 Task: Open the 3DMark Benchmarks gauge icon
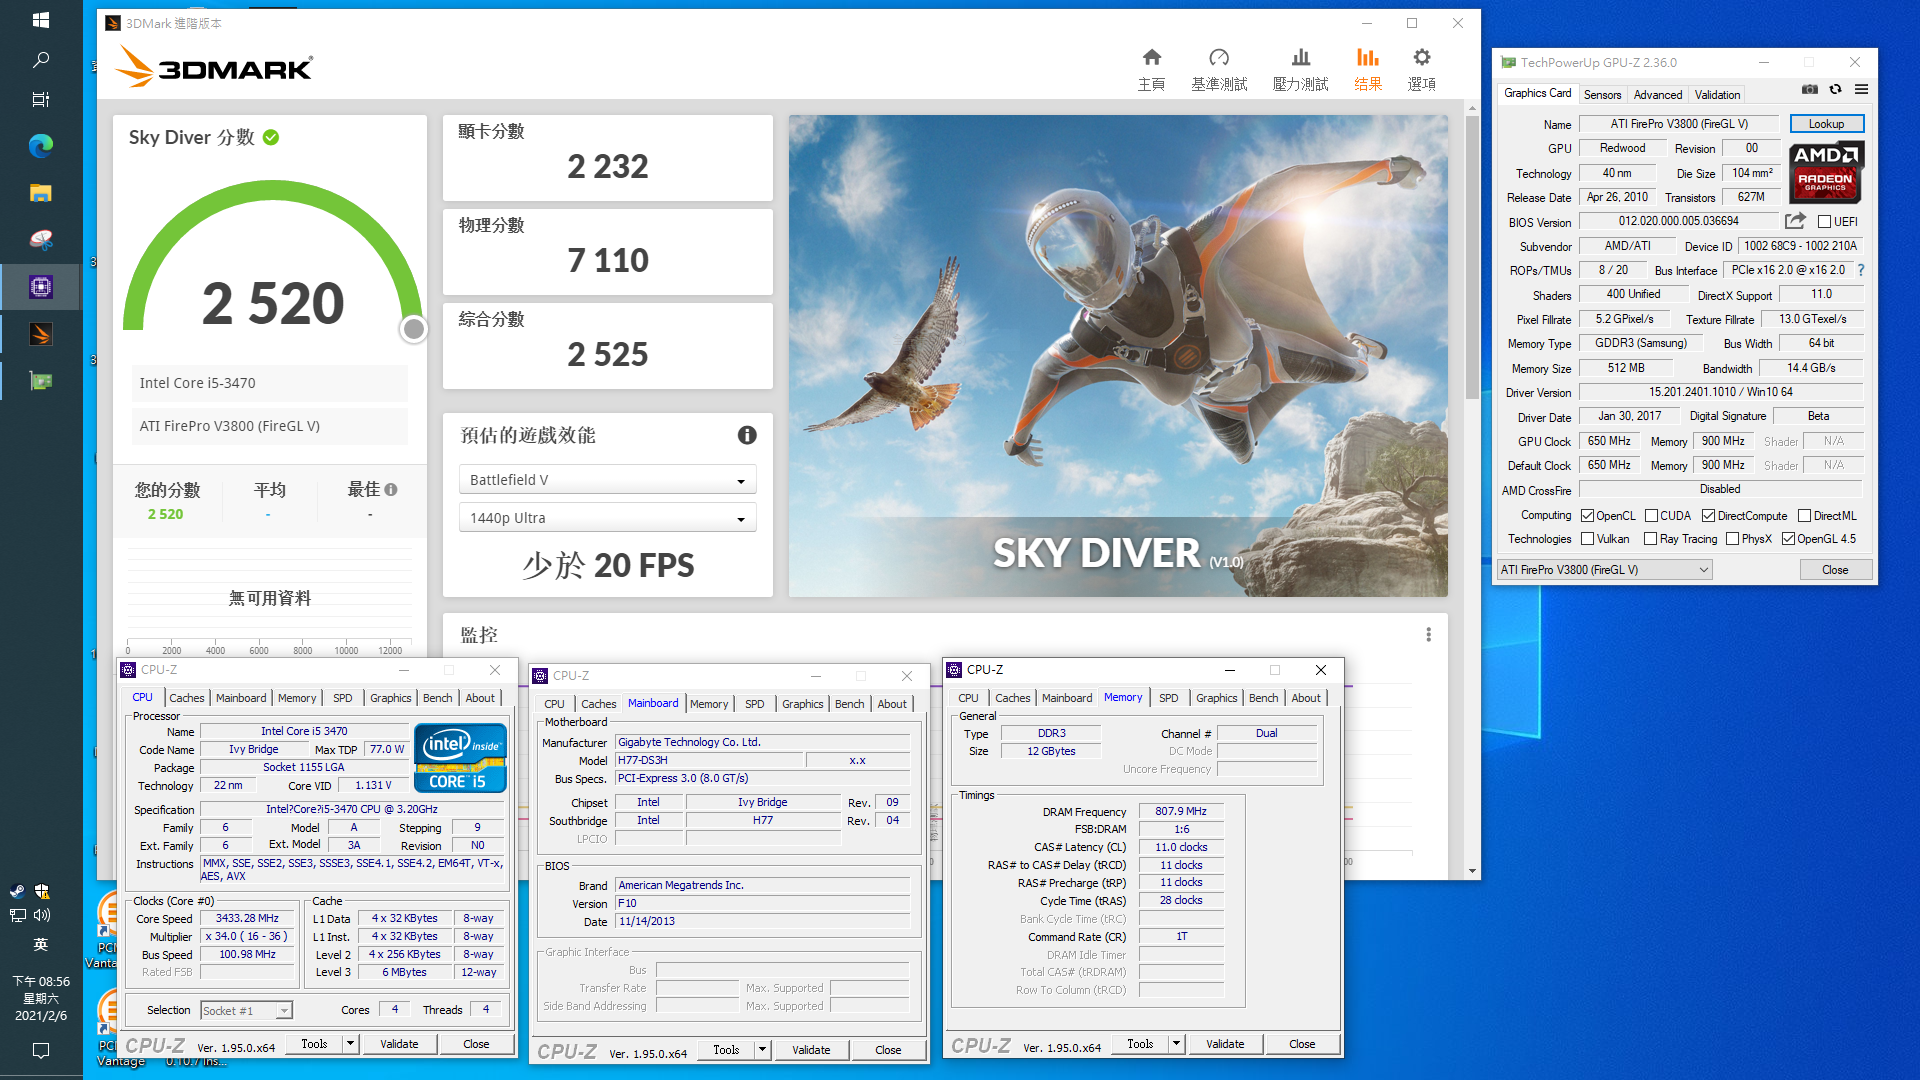click(x=1219, y=58)
